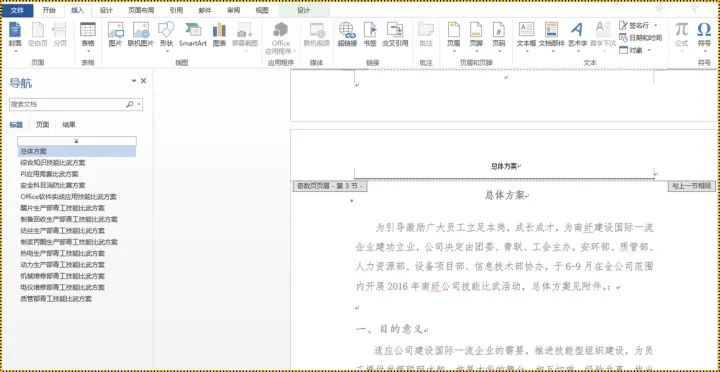Open the Page Number (页码) menu
The height and width of the screenshot is (372, 720).
[x=499, y=36]
